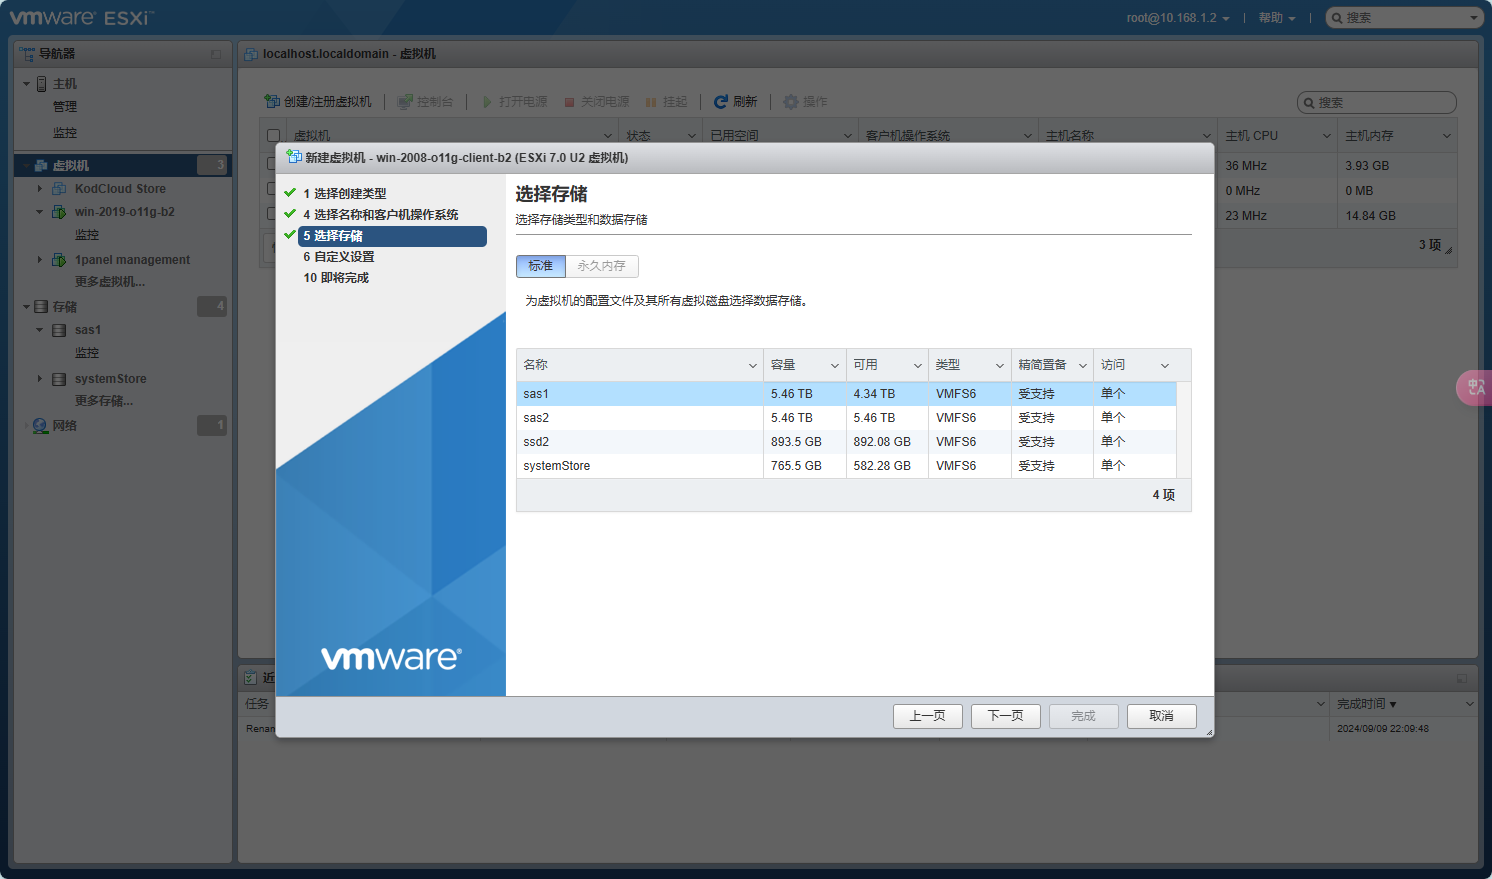Click the VM list search field
Screen dimensions: 1492x879
pyautogui.click(x=1377, y=102)
